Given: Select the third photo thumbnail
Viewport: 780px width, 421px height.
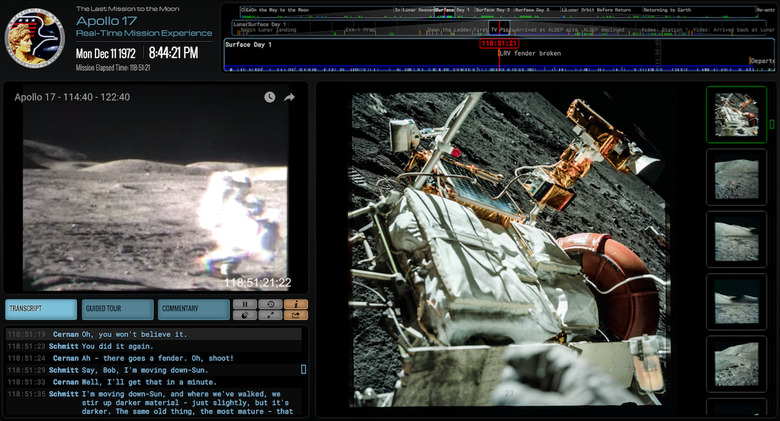Looking at the screenshot, I should pyautogui.click(x=737, y=239).
